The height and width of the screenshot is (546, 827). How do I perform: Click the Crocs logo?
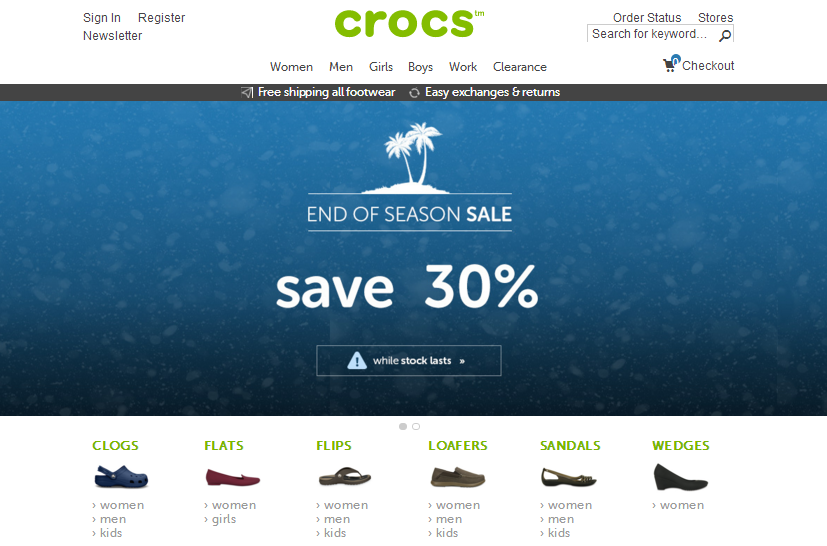(x=409, y=24)
